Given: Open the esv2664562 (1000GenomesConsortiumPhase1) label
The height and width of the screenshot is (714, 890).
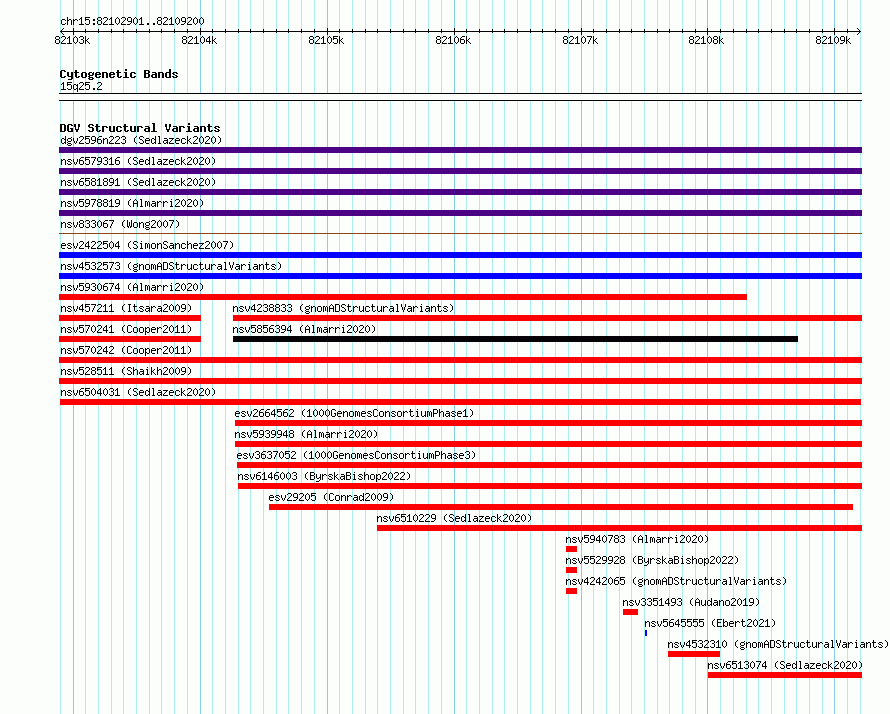Looking at the screenshot, I should [354, 413].
